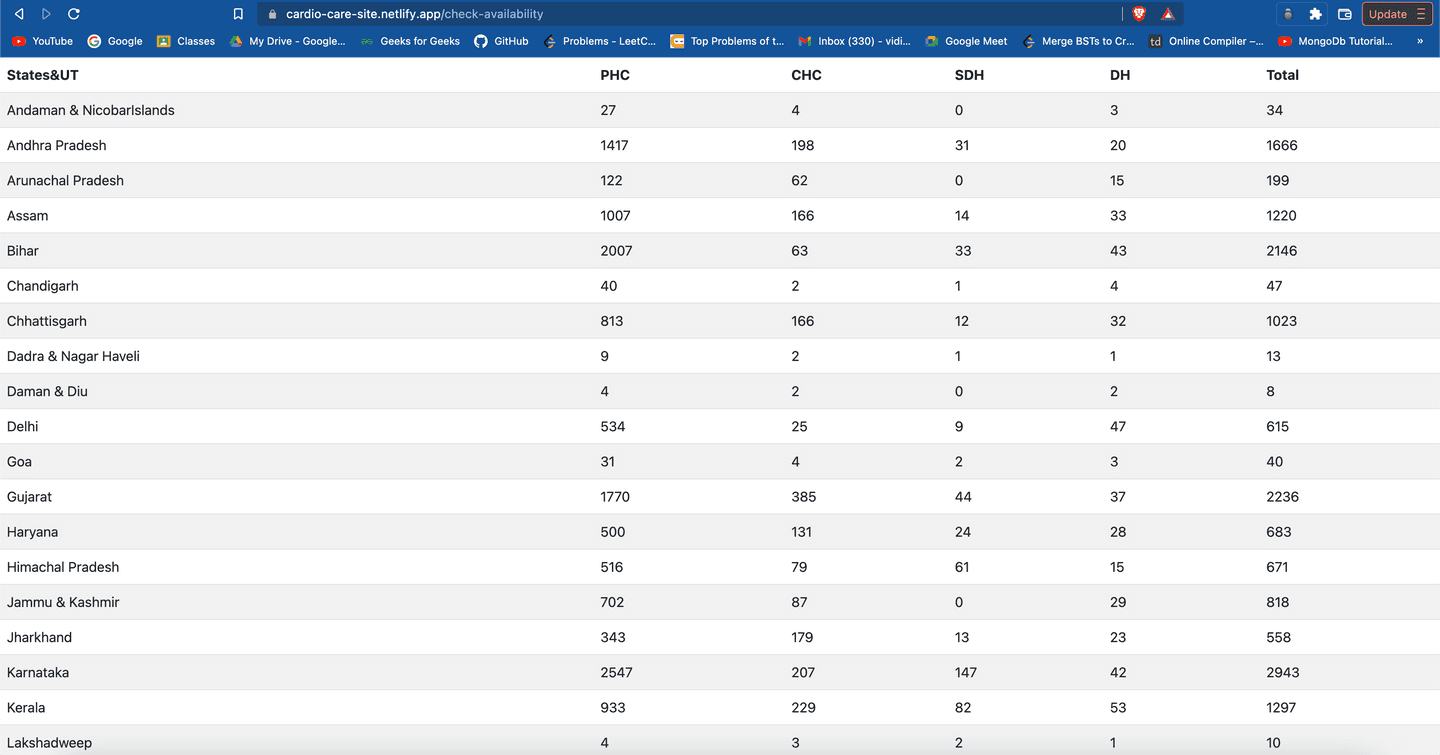Go back using the browser back arrow

click(19, 14)
